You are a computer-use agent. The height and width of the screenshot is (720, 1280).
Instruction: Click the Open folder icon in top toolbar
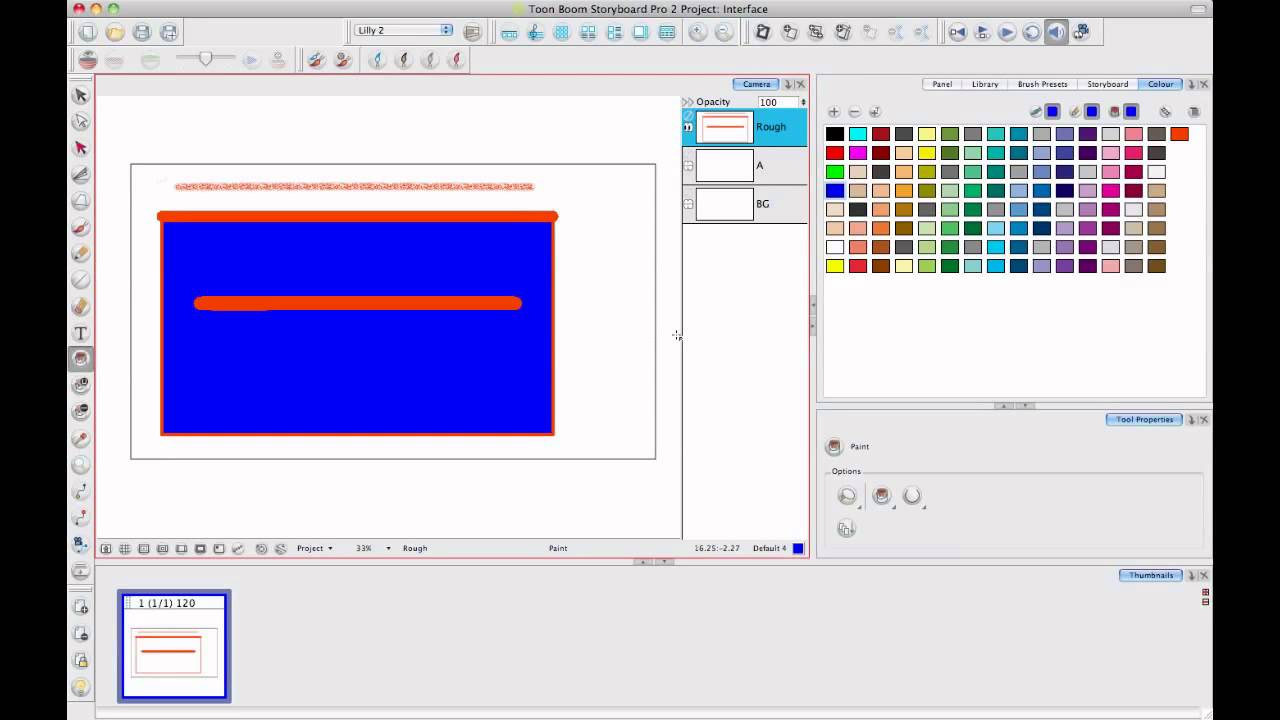click(115, 32)
